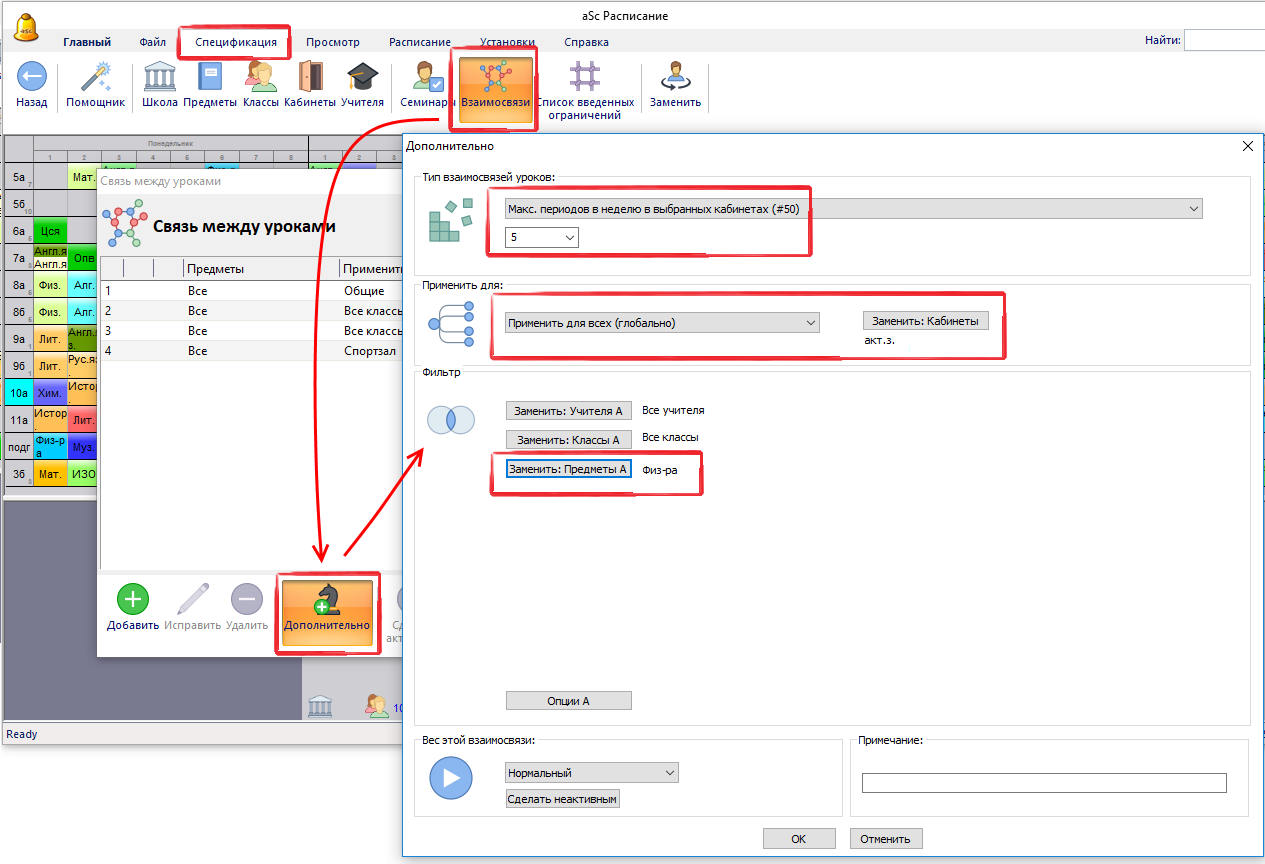Select the Предметы subjects icon
This screenshot has height=864, width=1265.
(210, 78)
